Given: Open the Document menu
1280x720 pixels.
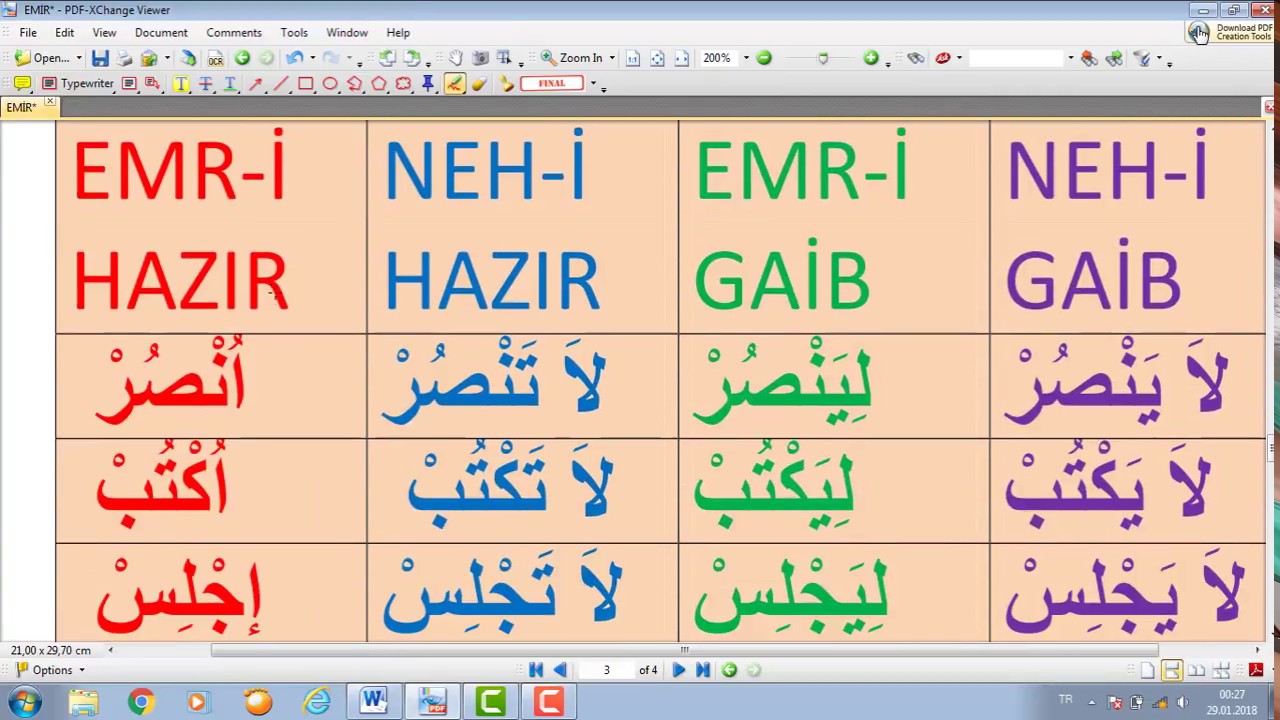Looking at the screenshot, I should [162, 32].
